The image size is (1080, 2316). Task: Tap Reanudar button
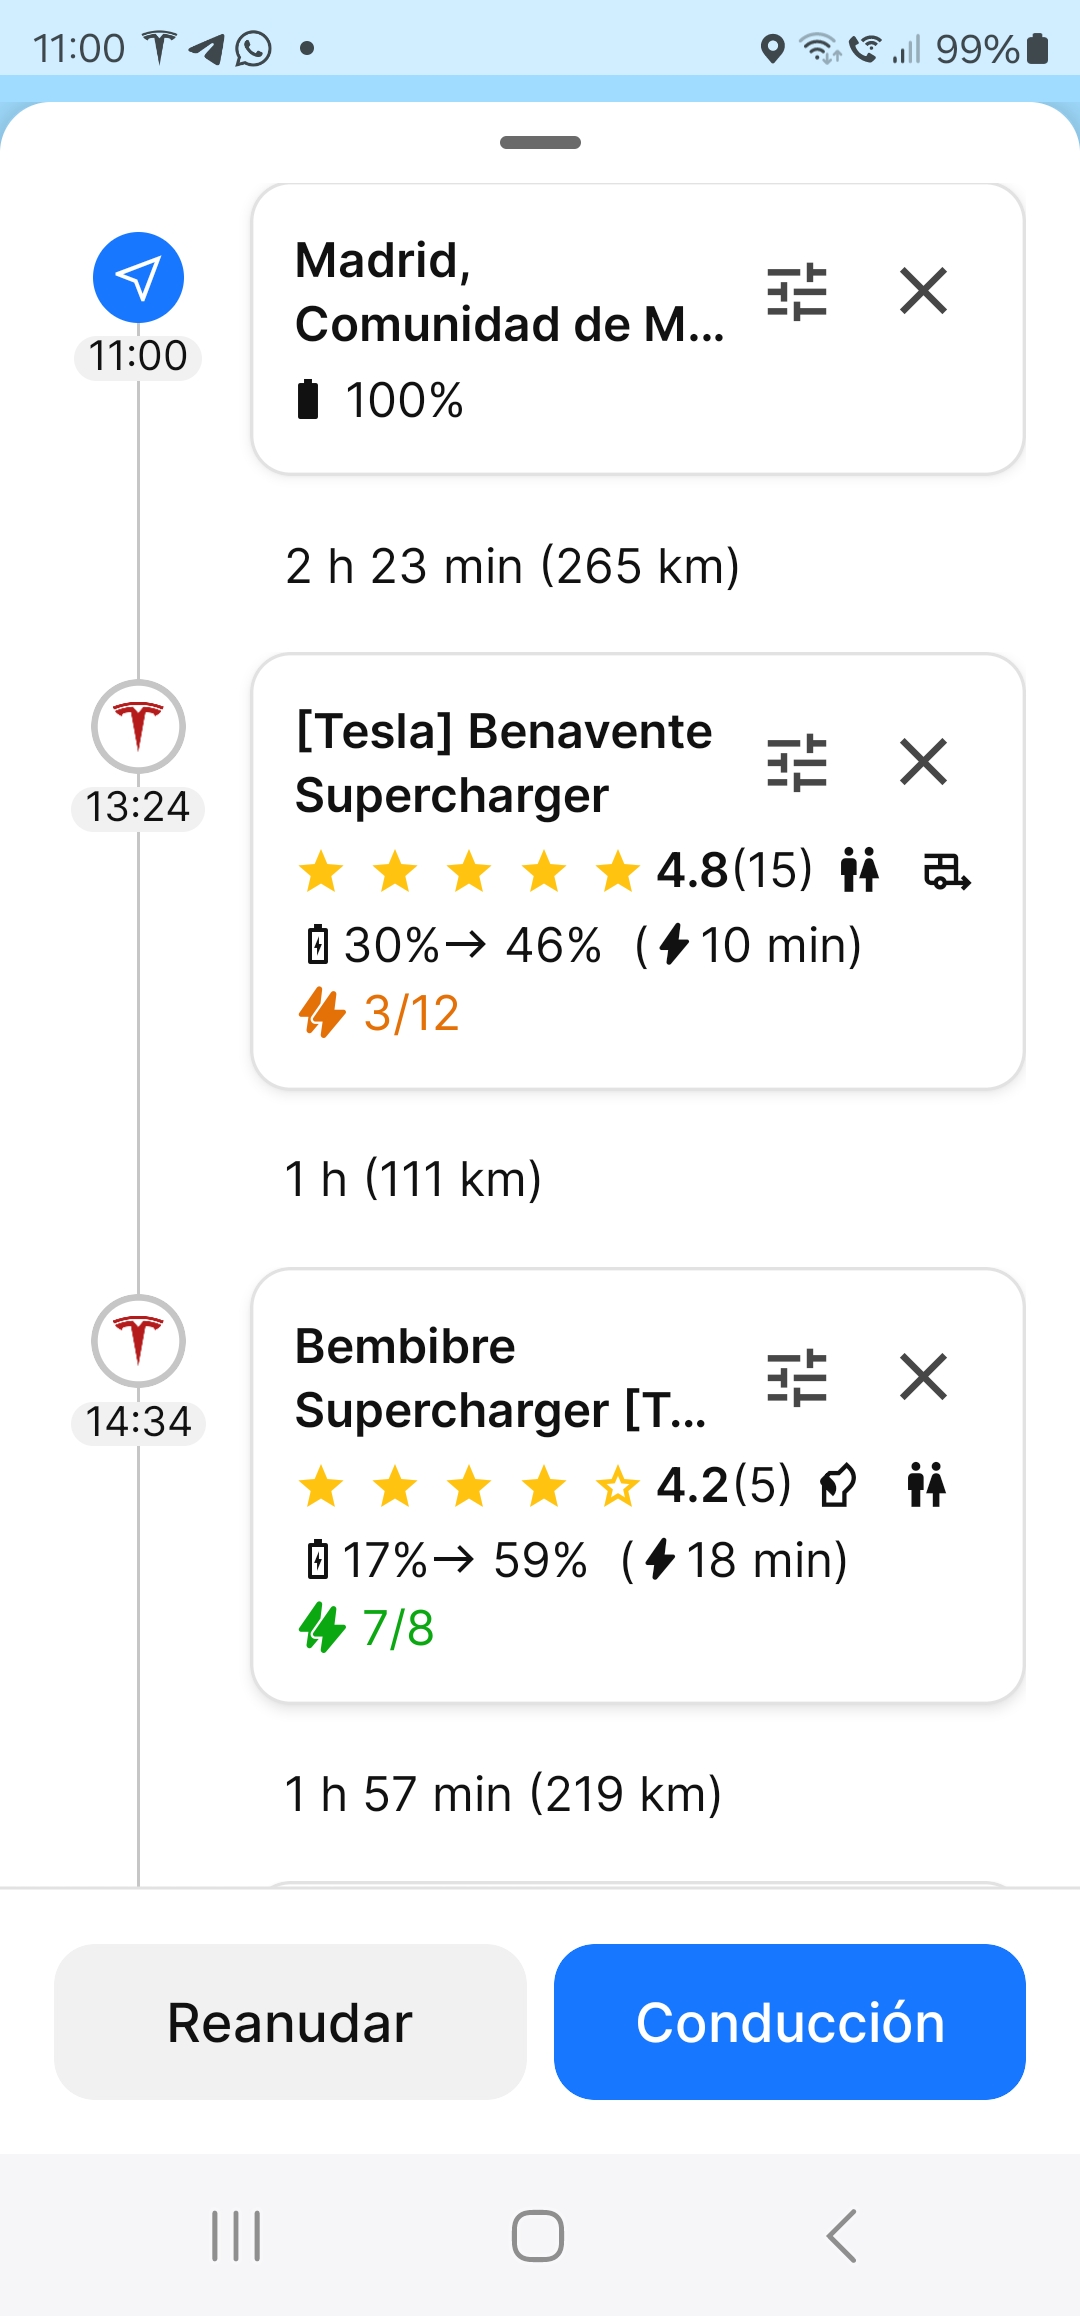click(x=290, y=2022)
